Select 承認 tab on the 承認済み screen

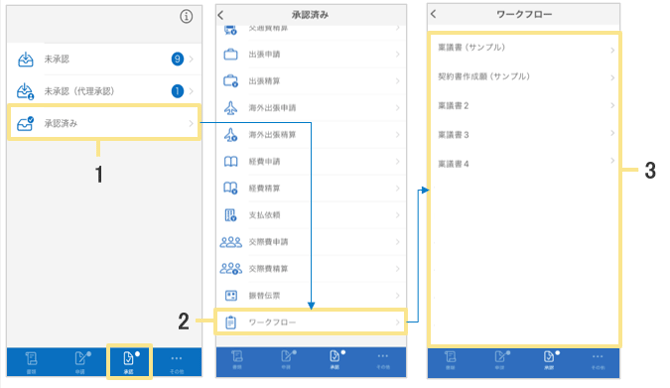pos(335,360)
